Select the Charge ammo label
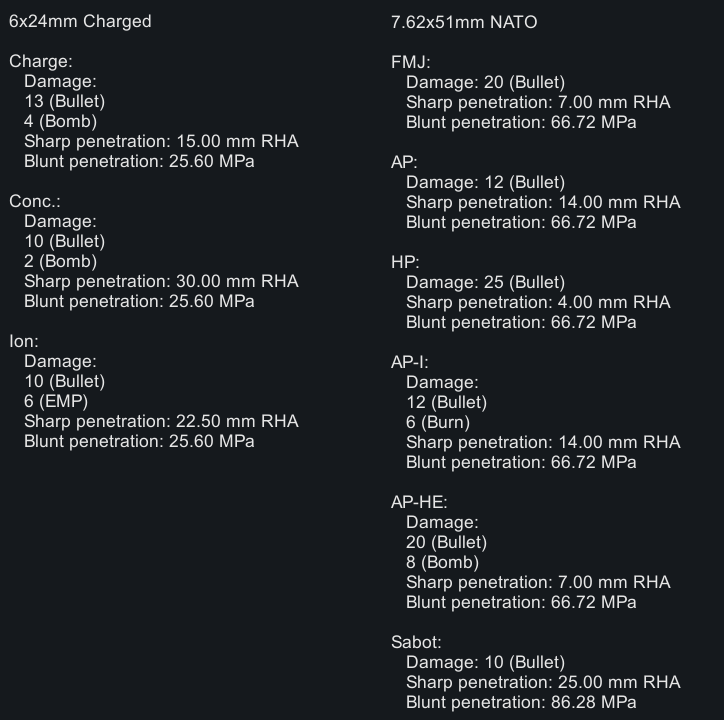Screen dimensions: 724x720 pos(41,61)
